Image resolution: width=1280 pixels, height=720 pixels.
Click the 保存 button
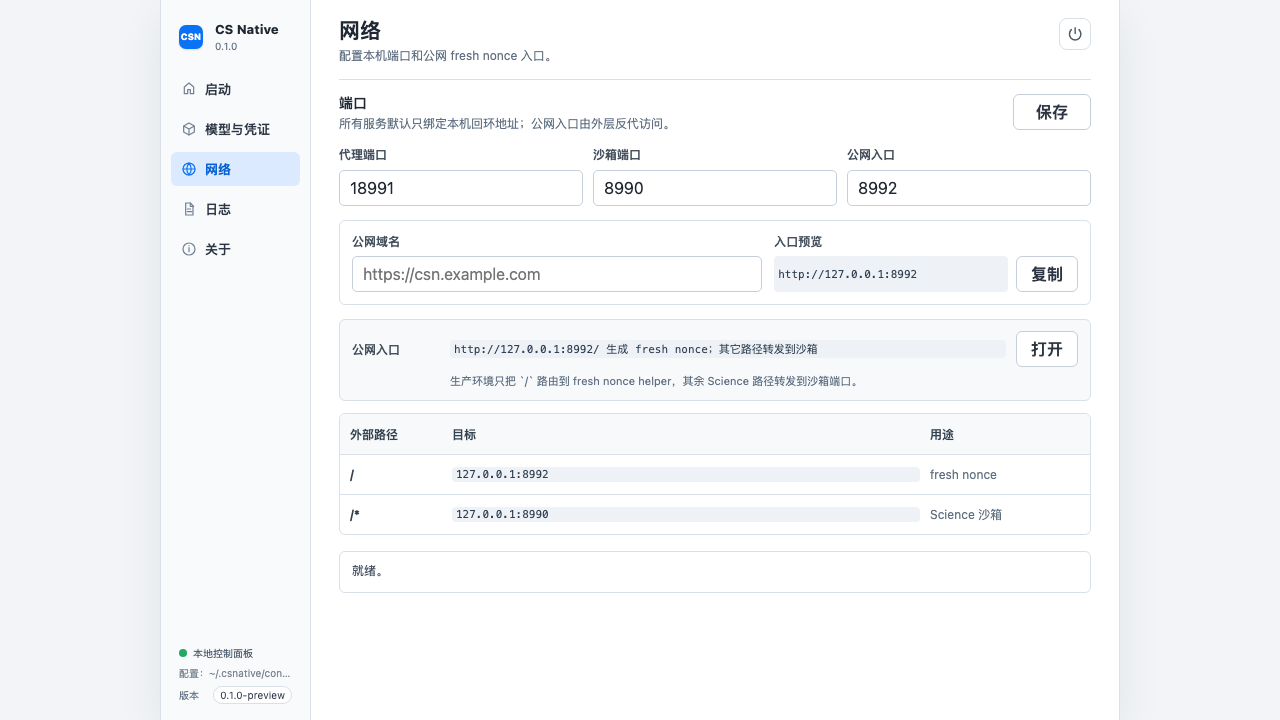pyautogui.click(x=1052, y=112)
